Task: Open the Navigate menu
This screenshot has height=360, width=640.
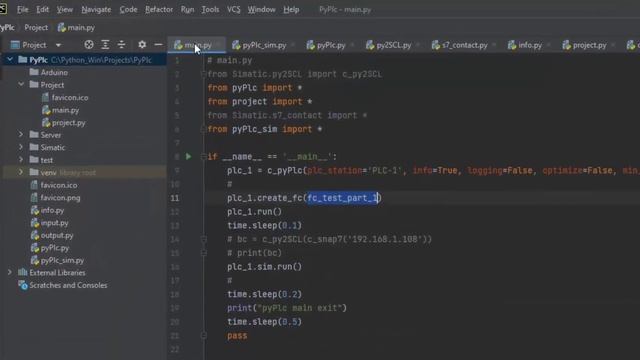Action: [x=96, y=9]
